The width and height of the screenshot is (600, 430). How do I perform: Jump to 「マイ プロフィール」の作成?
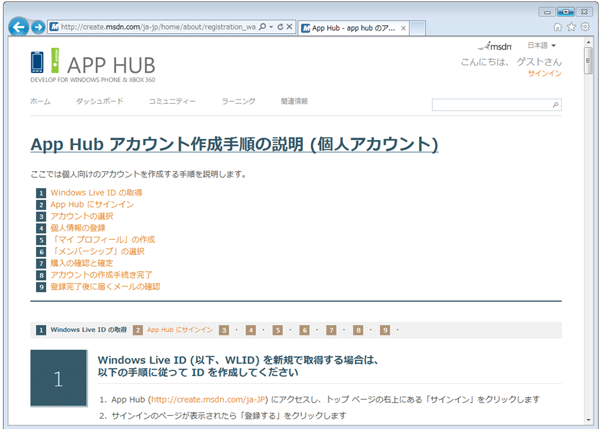click(103, 240)
